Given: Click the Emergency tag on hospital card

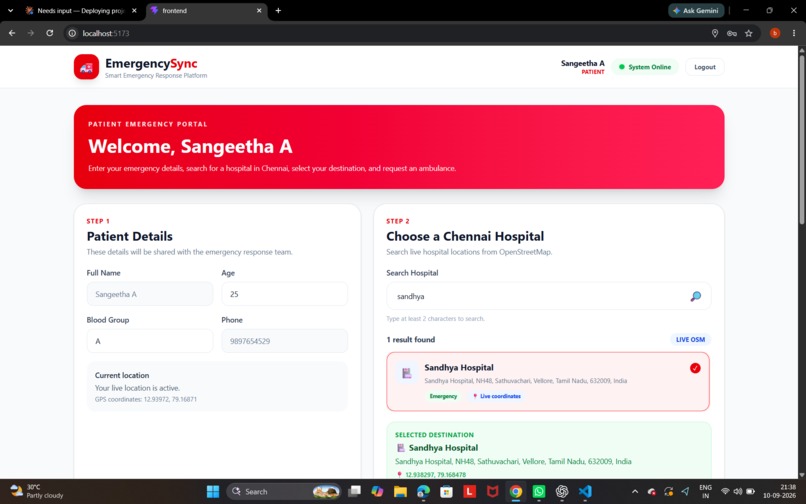Looking at the screenshot, I should [x=443, y=396].
